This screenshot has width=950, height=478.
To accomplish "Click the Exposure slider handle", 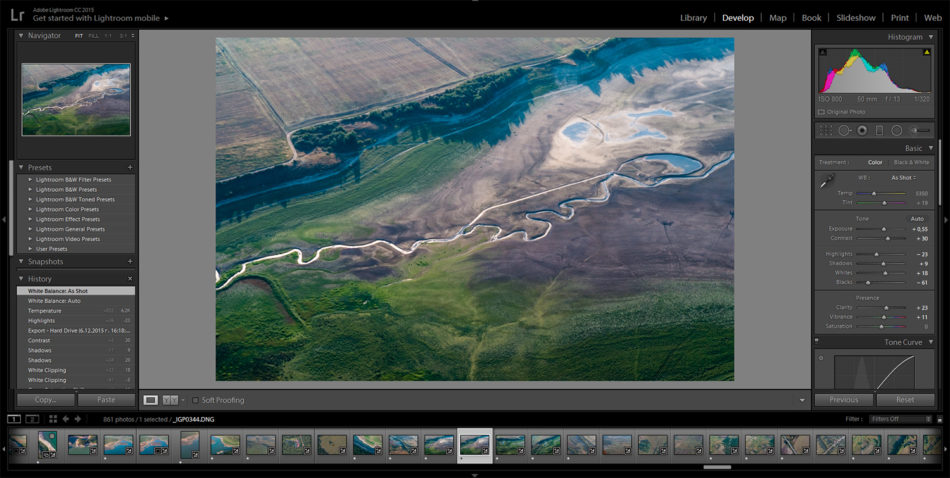I will (885, 229).
